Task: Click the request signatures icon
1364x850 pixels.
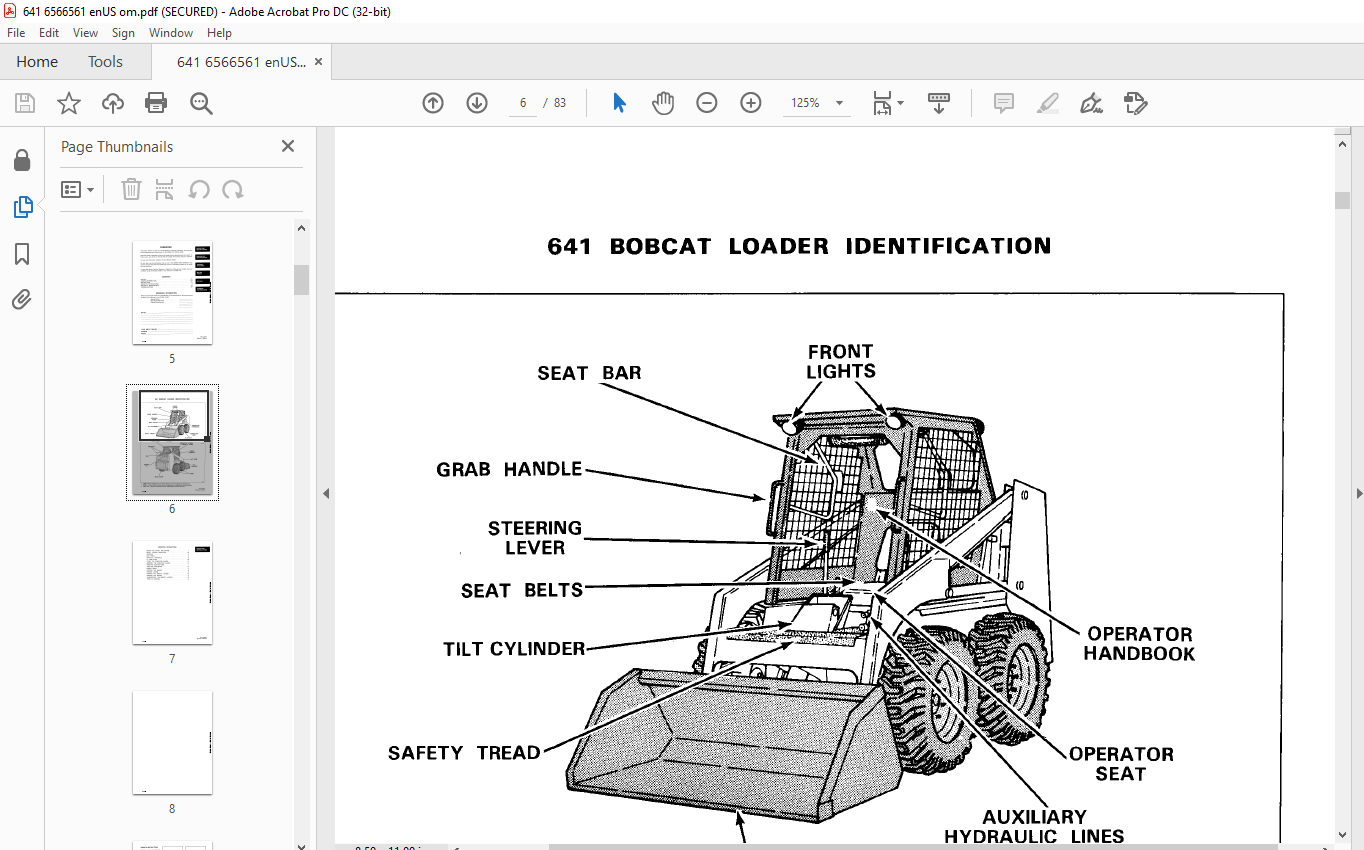Action: coord(1135,103)
